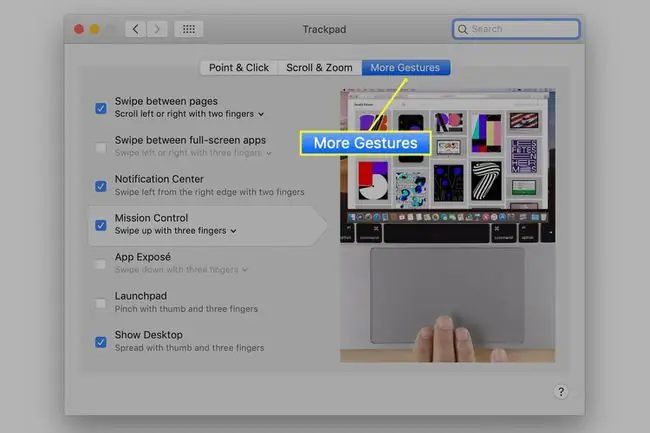
Task: Click Pinch with thumb and three fingers text
Action: pyautogui.click(x=186, y=309)
